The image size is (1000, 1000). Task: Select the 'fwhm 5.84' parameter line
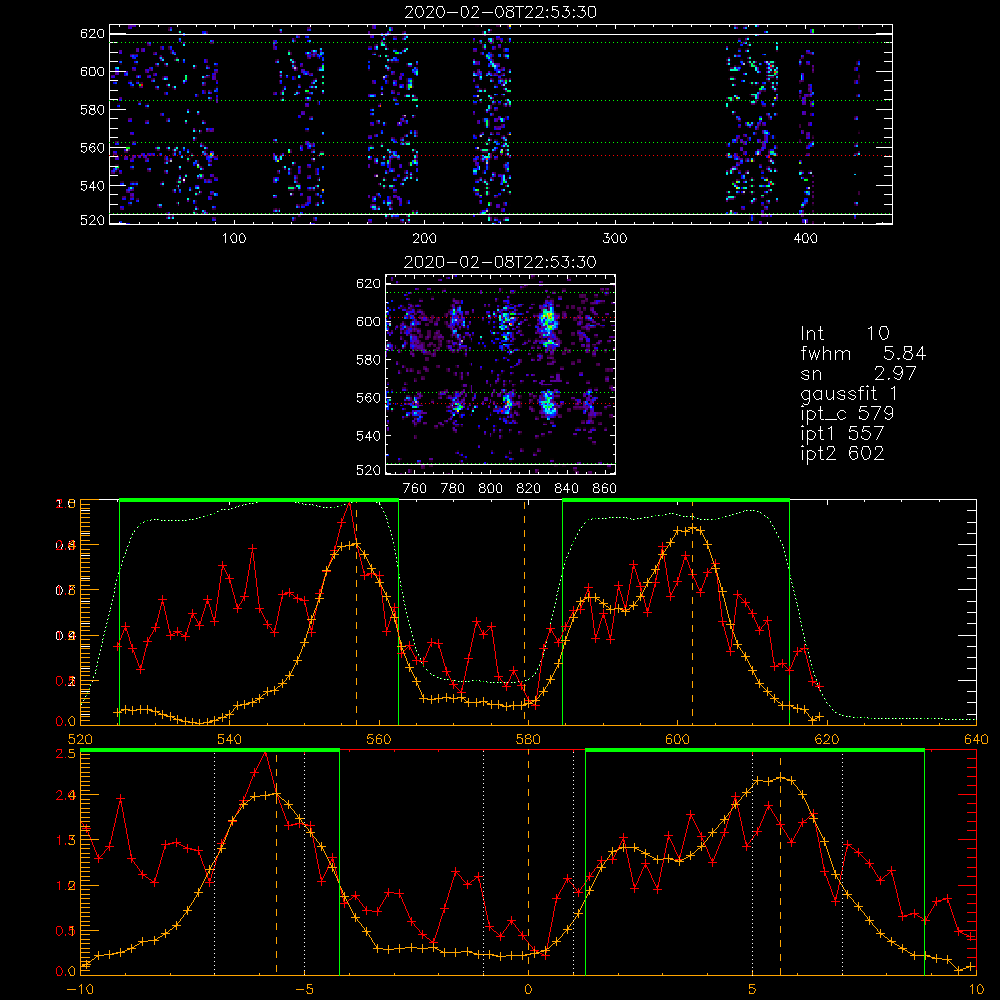863,353
